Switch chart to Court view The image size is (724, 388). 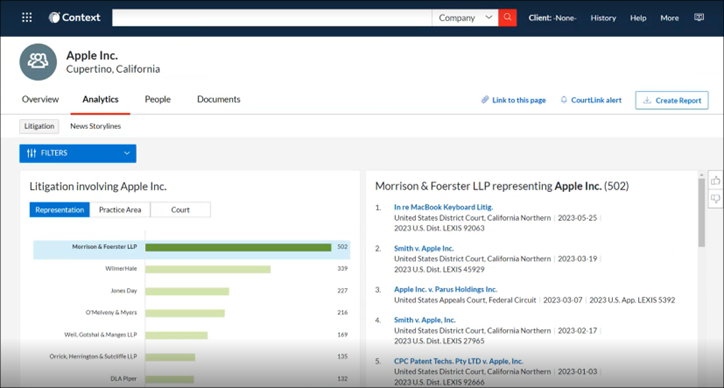[x=181, y=210]
